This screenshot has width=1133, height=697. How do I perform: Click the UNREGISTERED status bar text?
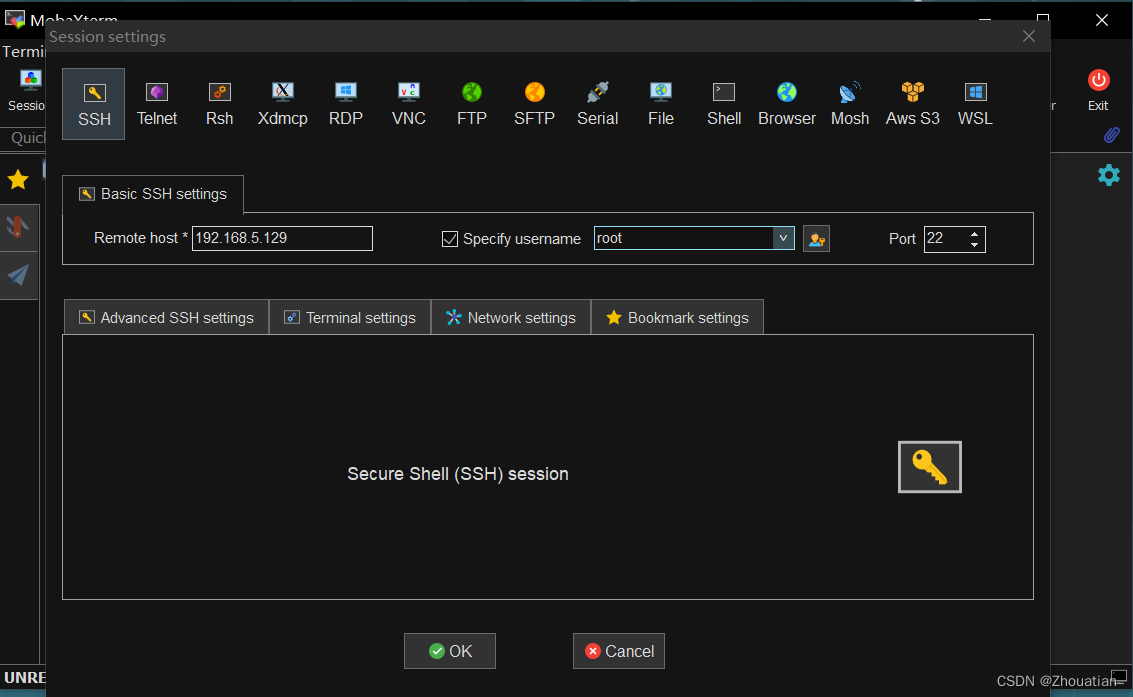coord(25,677)
